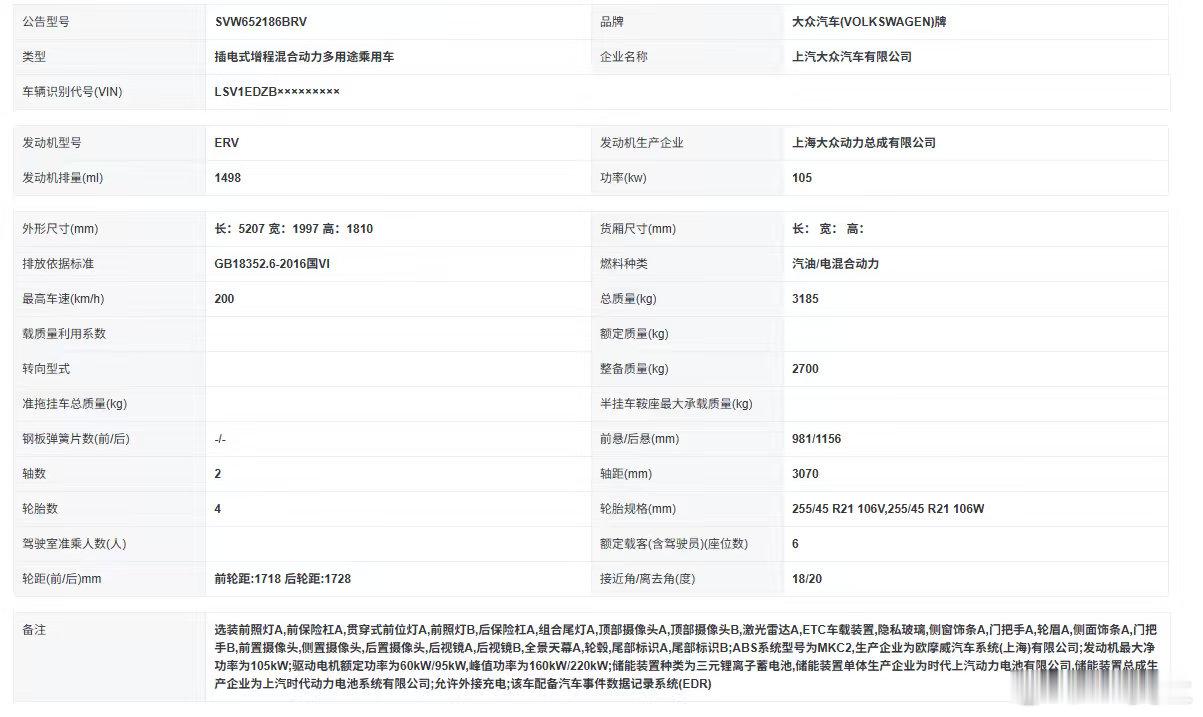Select the 外形尺寸(mm) label
The image size is (1203, 717).
click(60, 229)
